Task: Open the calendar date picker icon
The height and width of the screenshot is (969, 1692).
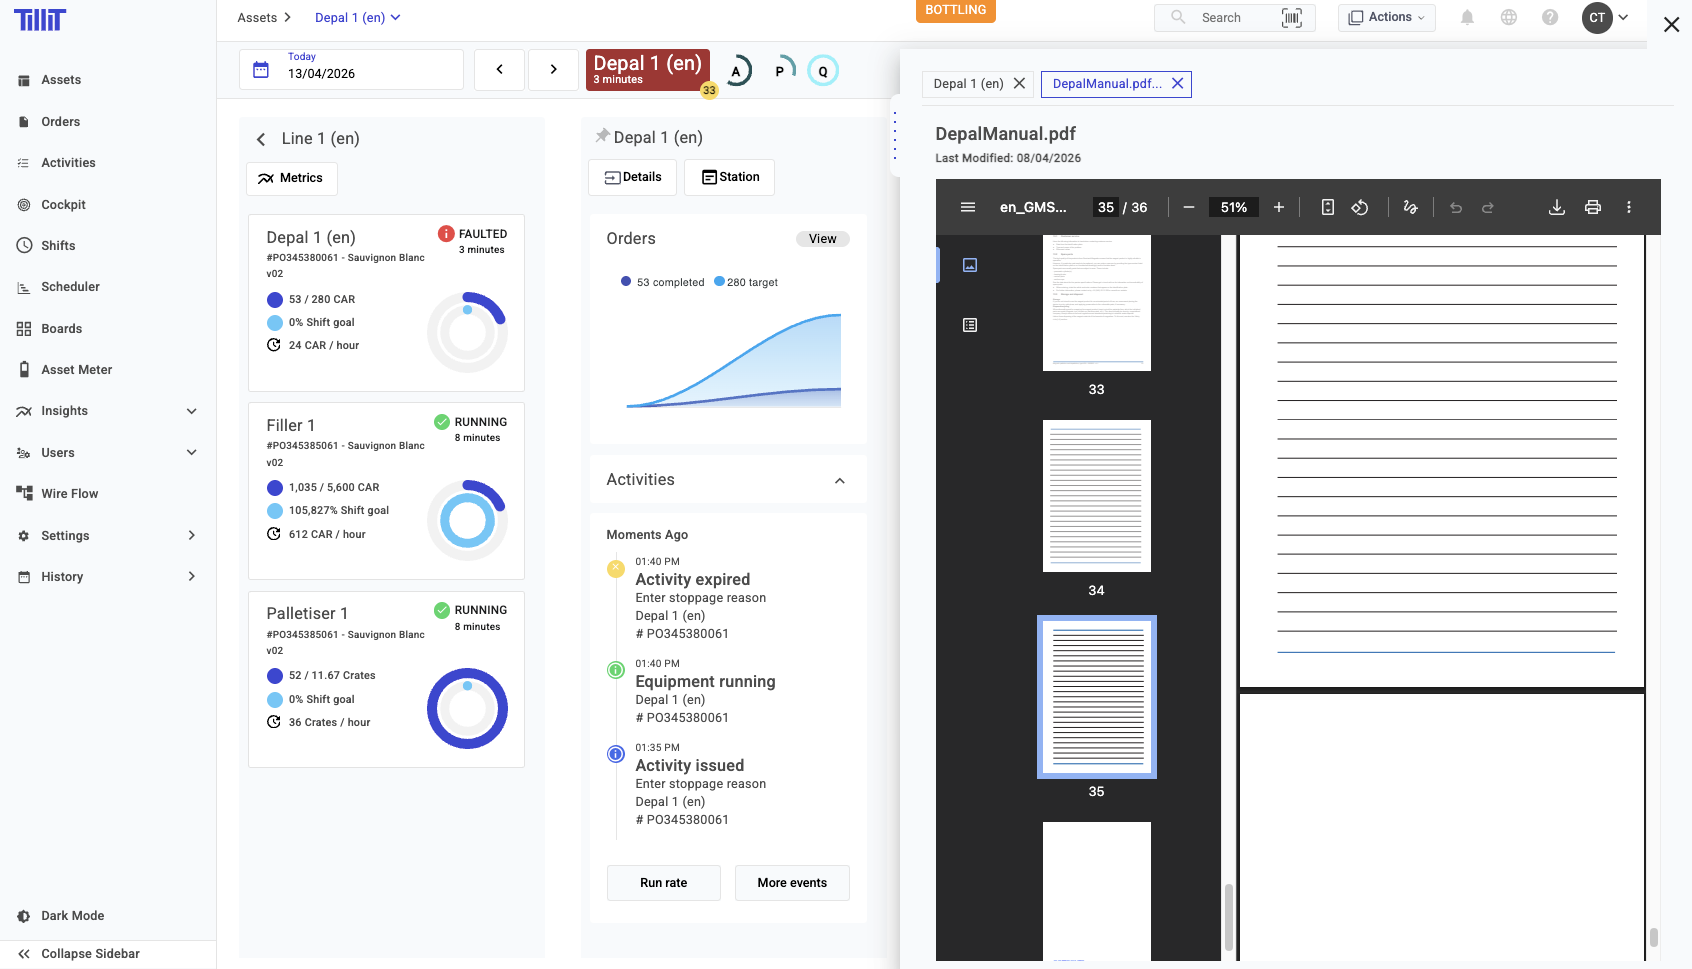Action: [x=261, y=70]
